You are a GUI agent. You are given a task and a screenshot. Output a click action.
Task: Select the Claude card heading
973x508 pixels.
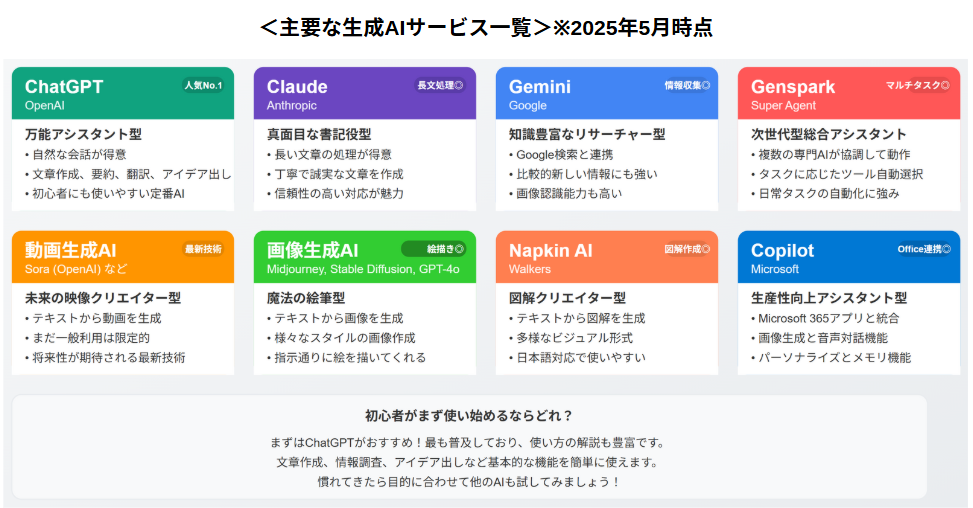[x=297, y=87]
